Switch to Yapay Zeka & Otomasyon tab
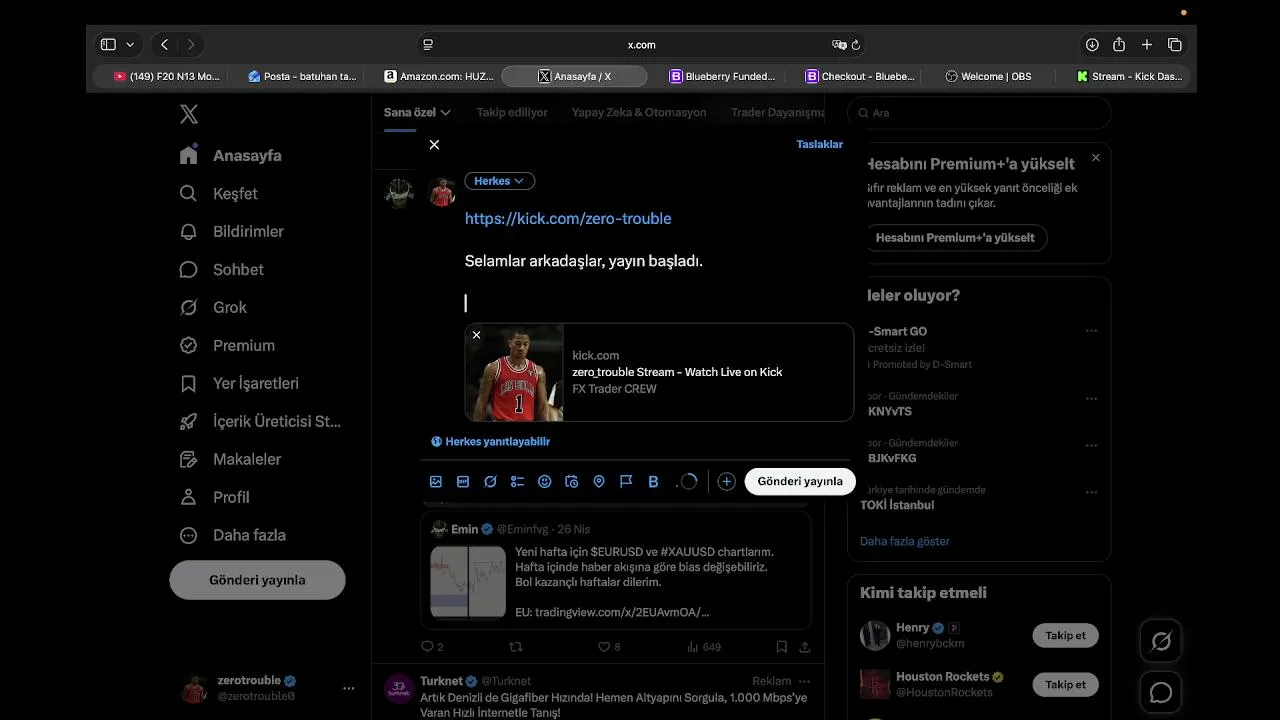 (x=639, y=112)
